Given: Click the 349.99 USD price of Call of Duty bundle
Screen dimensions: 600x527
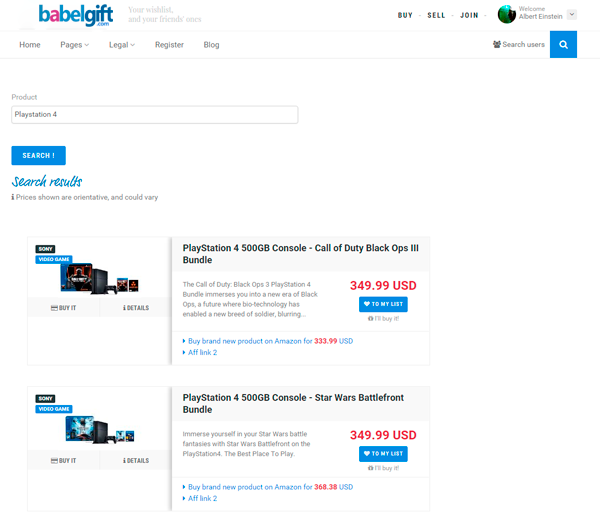Looking at the screenshot, I should point(383,286).
